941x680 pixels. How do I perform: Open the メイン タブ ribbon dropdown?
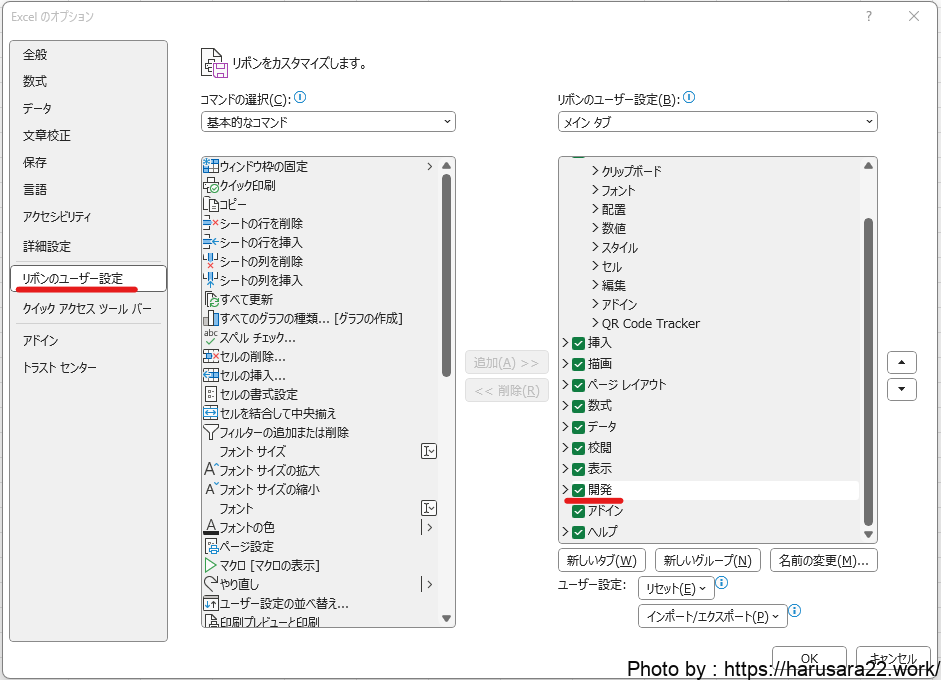point(717,122)
